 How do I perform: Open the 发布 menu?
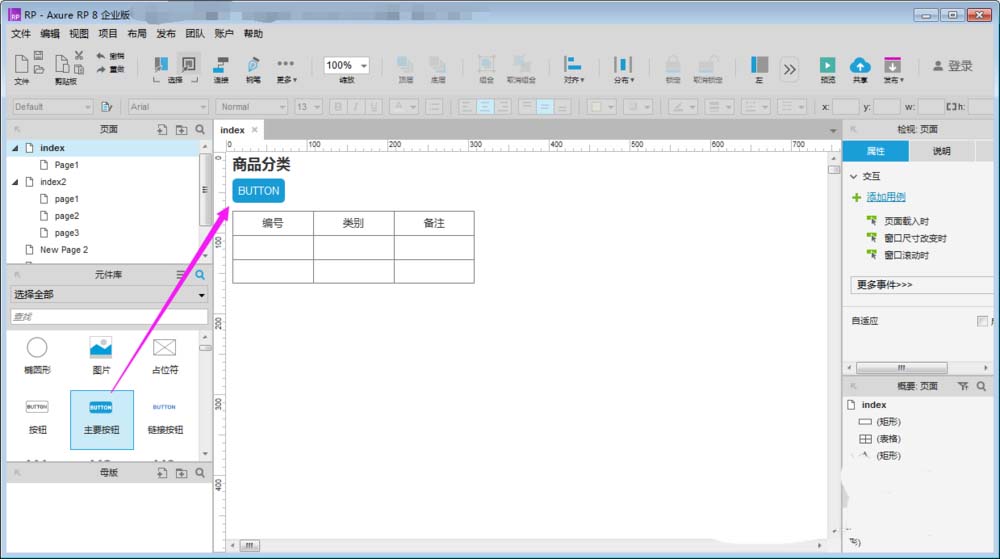(x=166, y=33)
